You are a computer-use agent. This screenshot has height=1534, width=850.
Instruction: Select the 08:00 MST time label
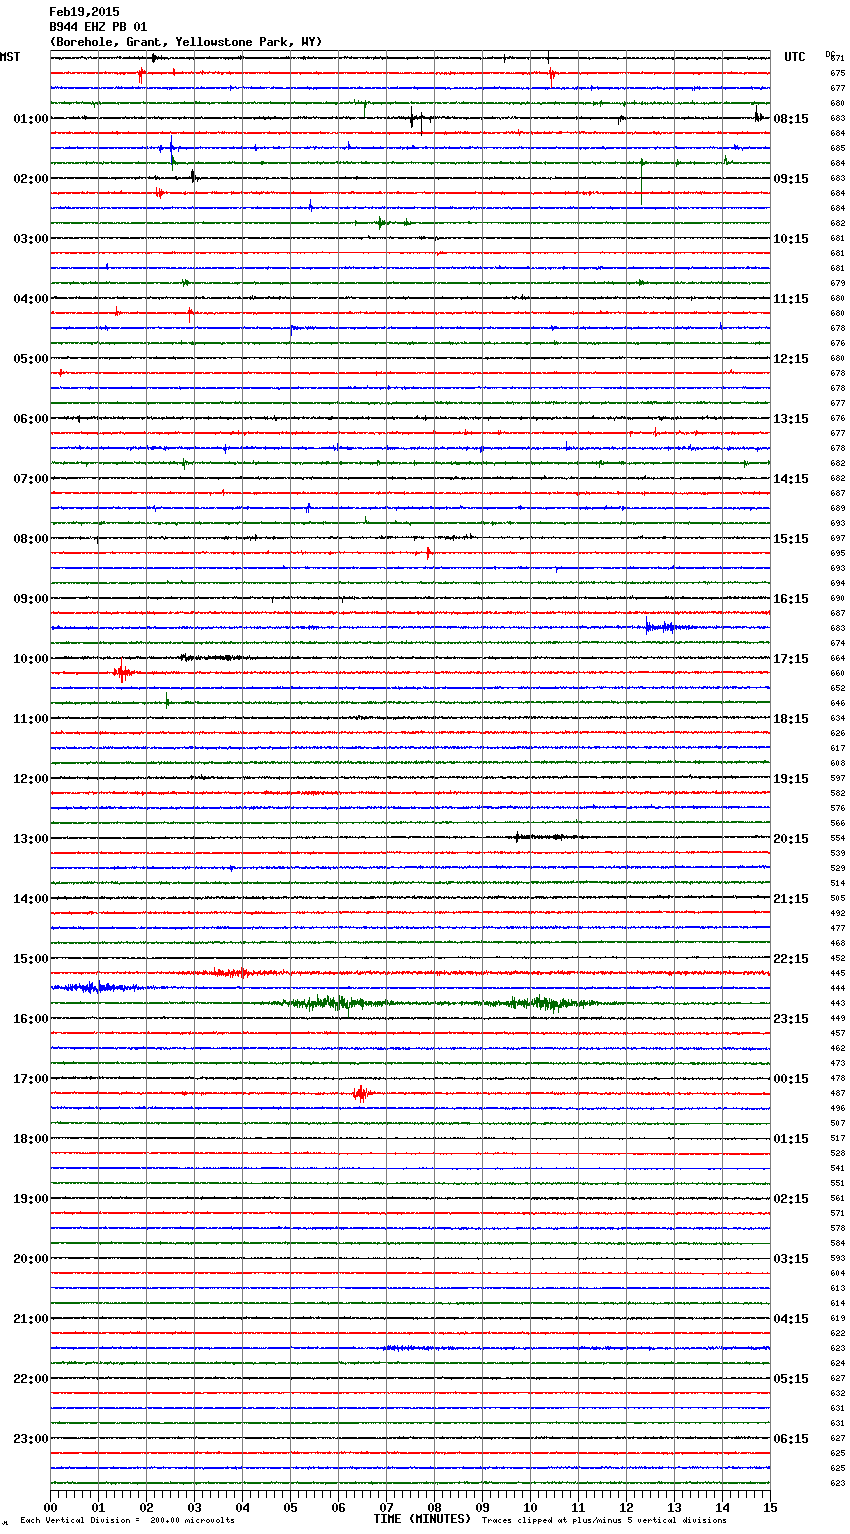click(x=31, y=539)
